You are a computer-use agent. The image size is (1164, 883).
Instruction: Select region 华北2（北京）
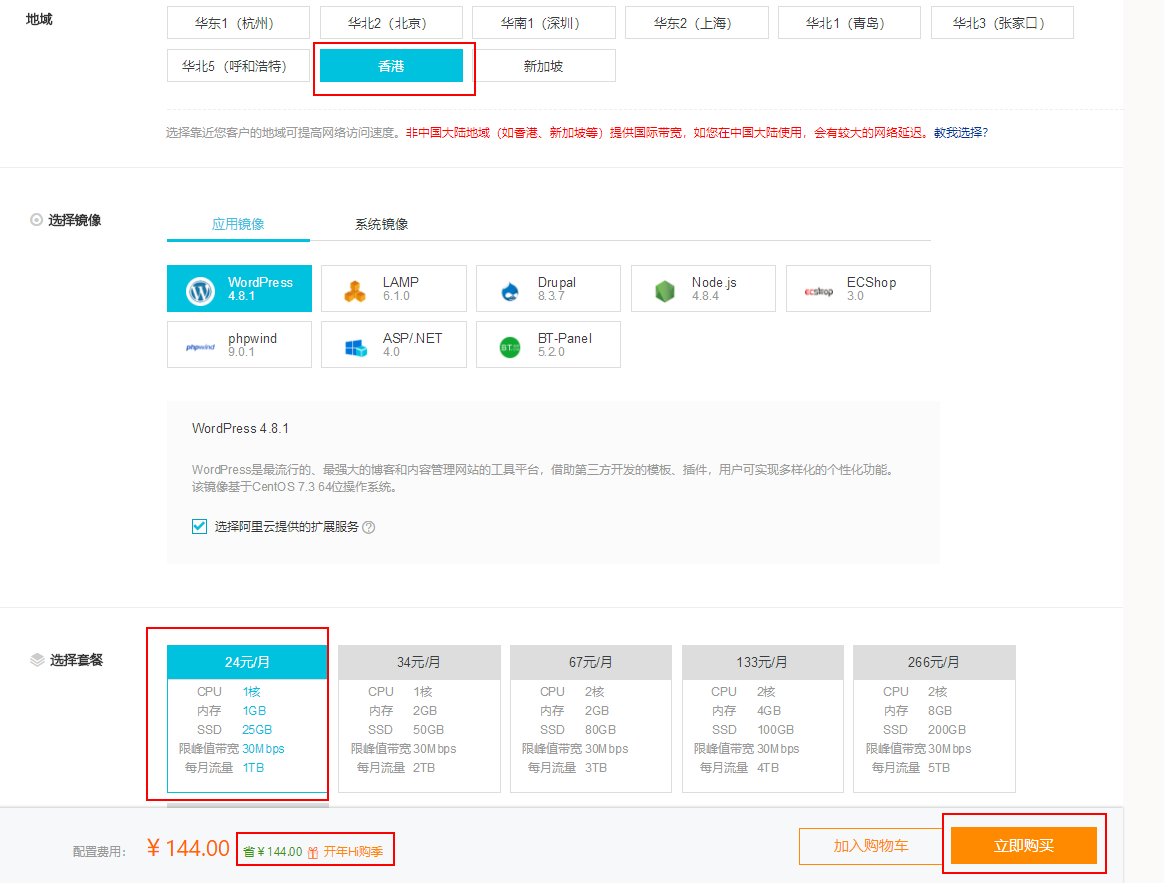391,23
